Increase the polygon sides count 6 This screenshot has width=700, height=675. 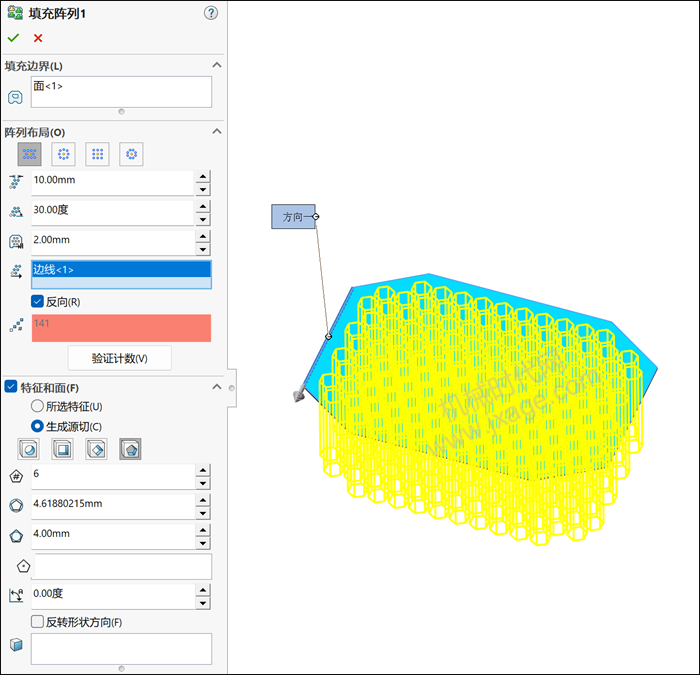[203, 470]
